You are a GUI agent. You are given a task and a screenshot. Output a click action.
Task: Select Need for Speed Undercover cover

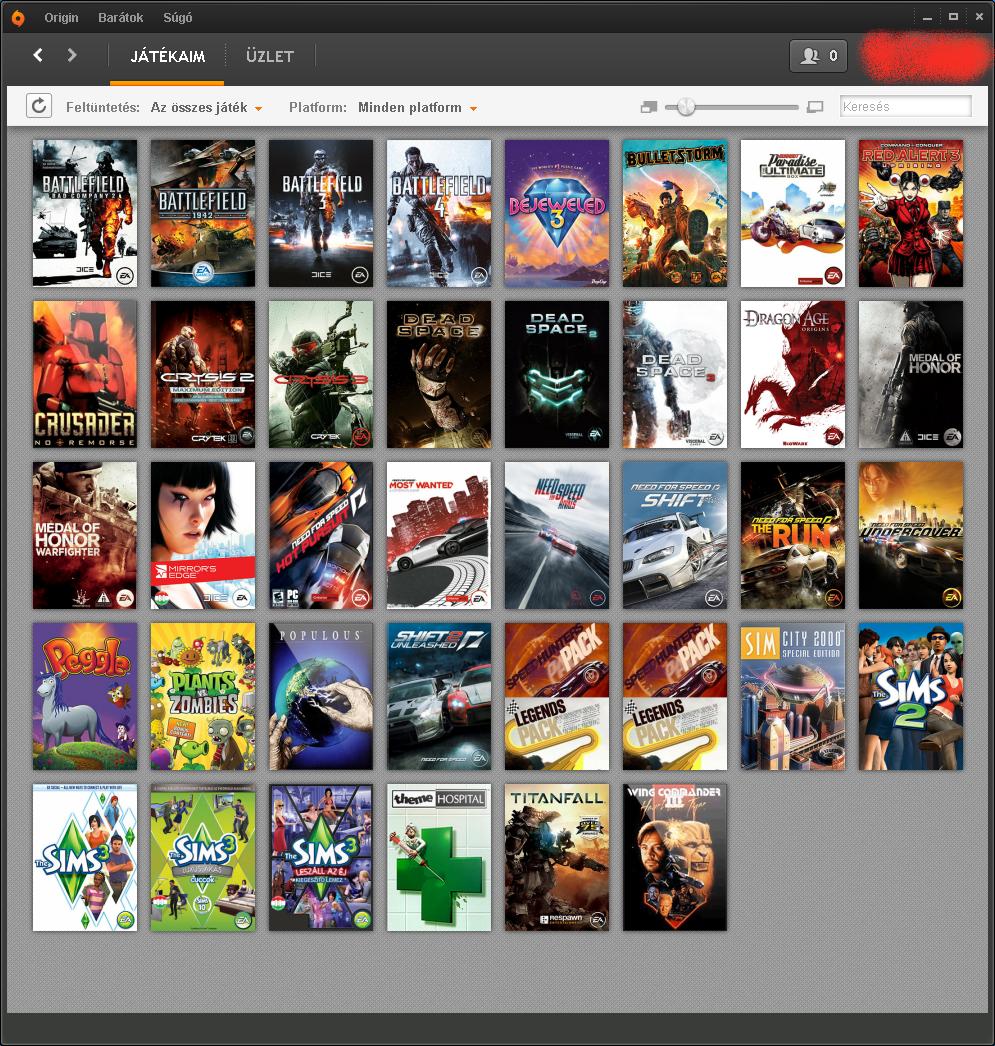[911, 536]
